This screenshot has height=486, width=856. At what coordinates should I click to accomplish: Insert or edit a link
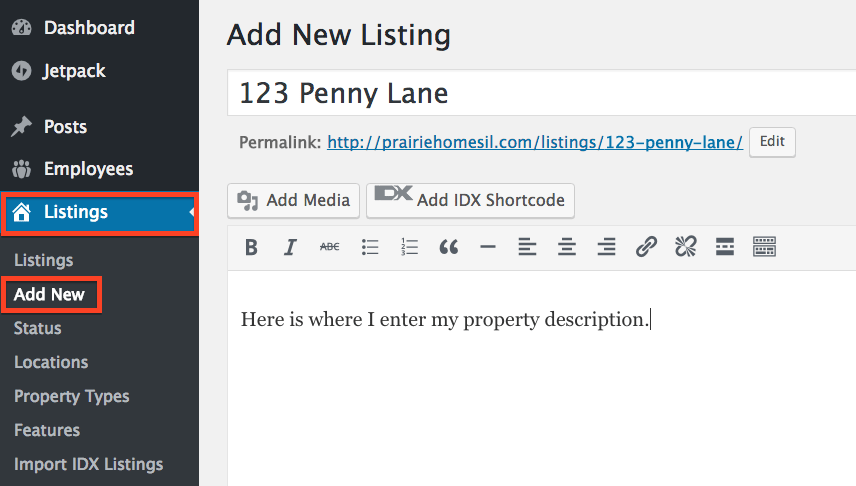646,247
